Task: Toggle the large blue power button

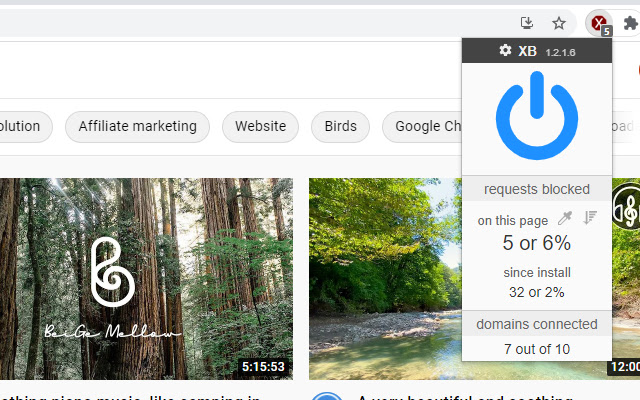Action: click(x=536, y=117)
